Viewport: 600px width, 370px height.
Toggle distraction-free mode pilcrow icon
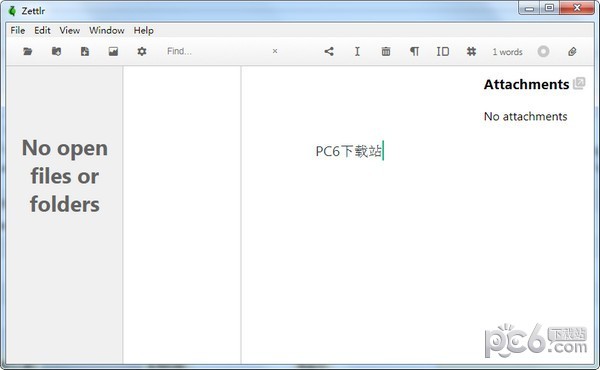(x=414, y=51)
